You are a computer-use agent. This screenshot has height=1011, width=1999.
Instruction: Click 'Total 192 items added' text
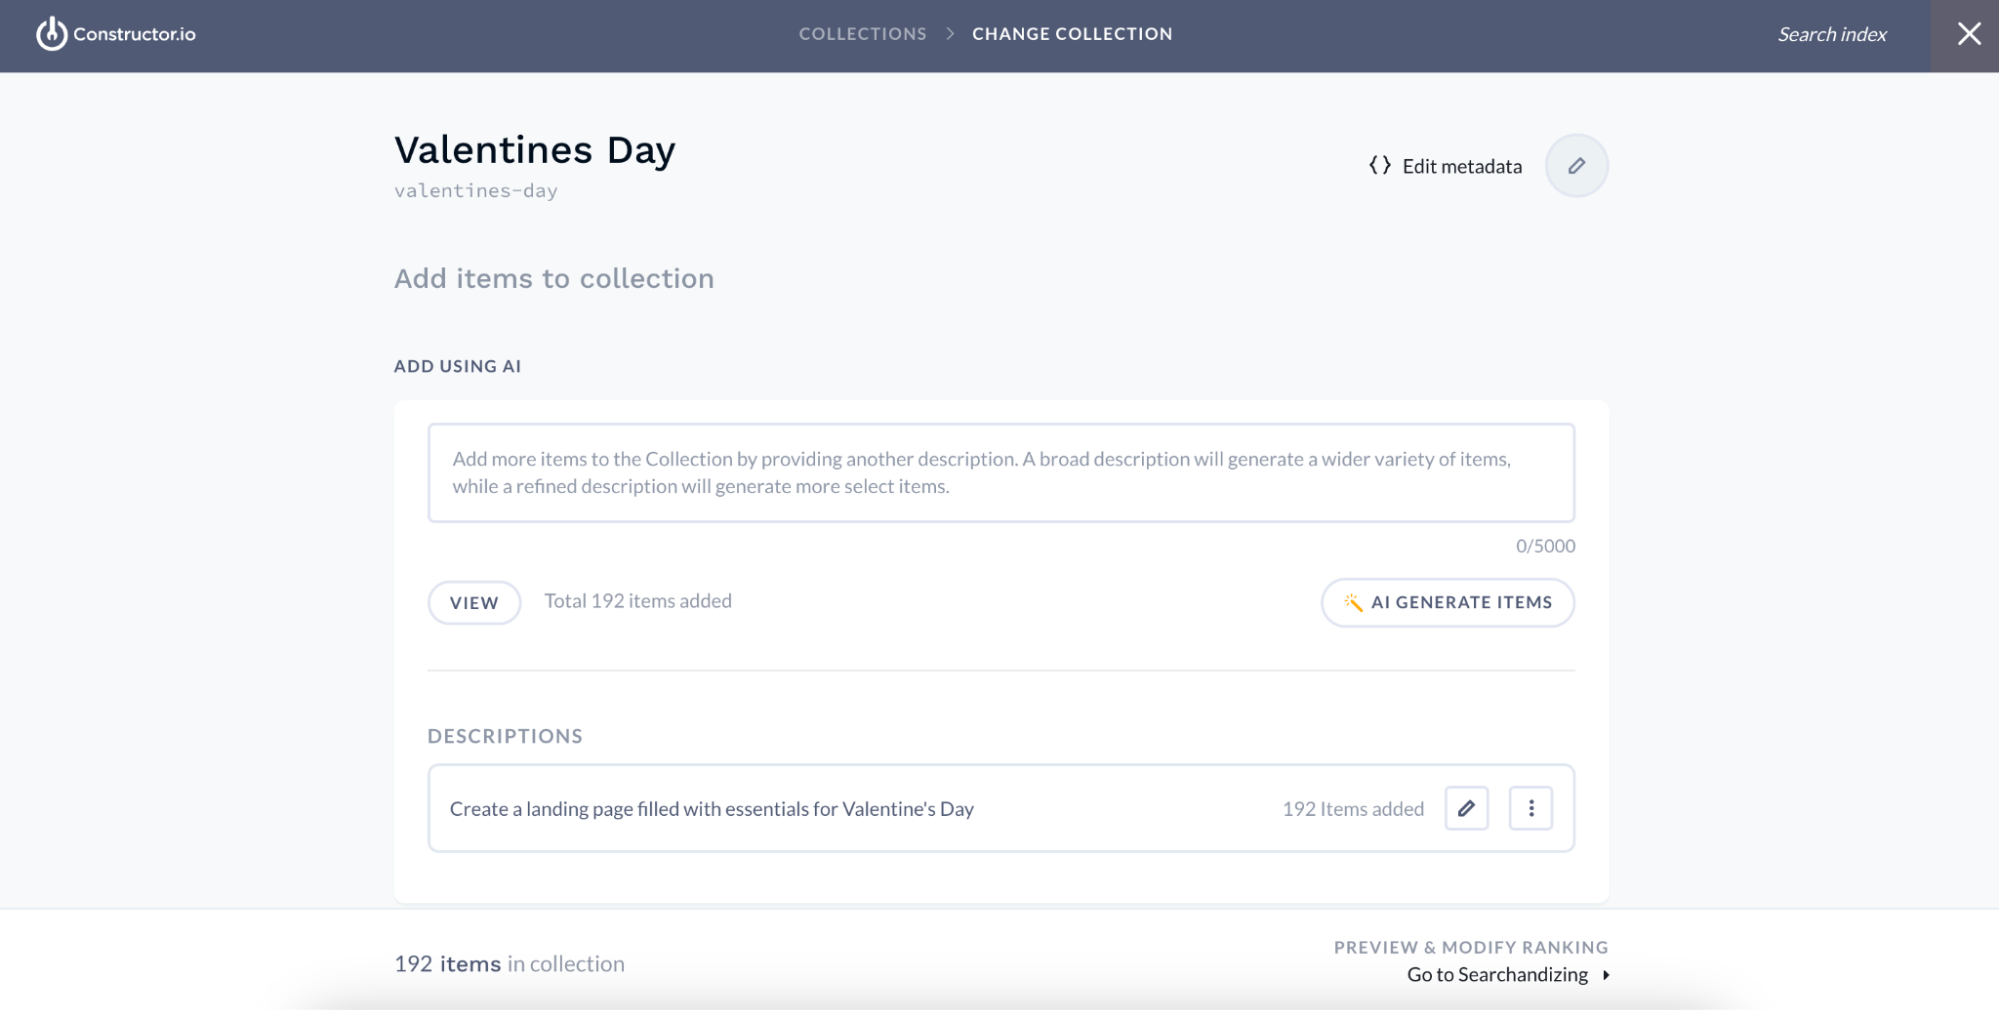[638, 601]
